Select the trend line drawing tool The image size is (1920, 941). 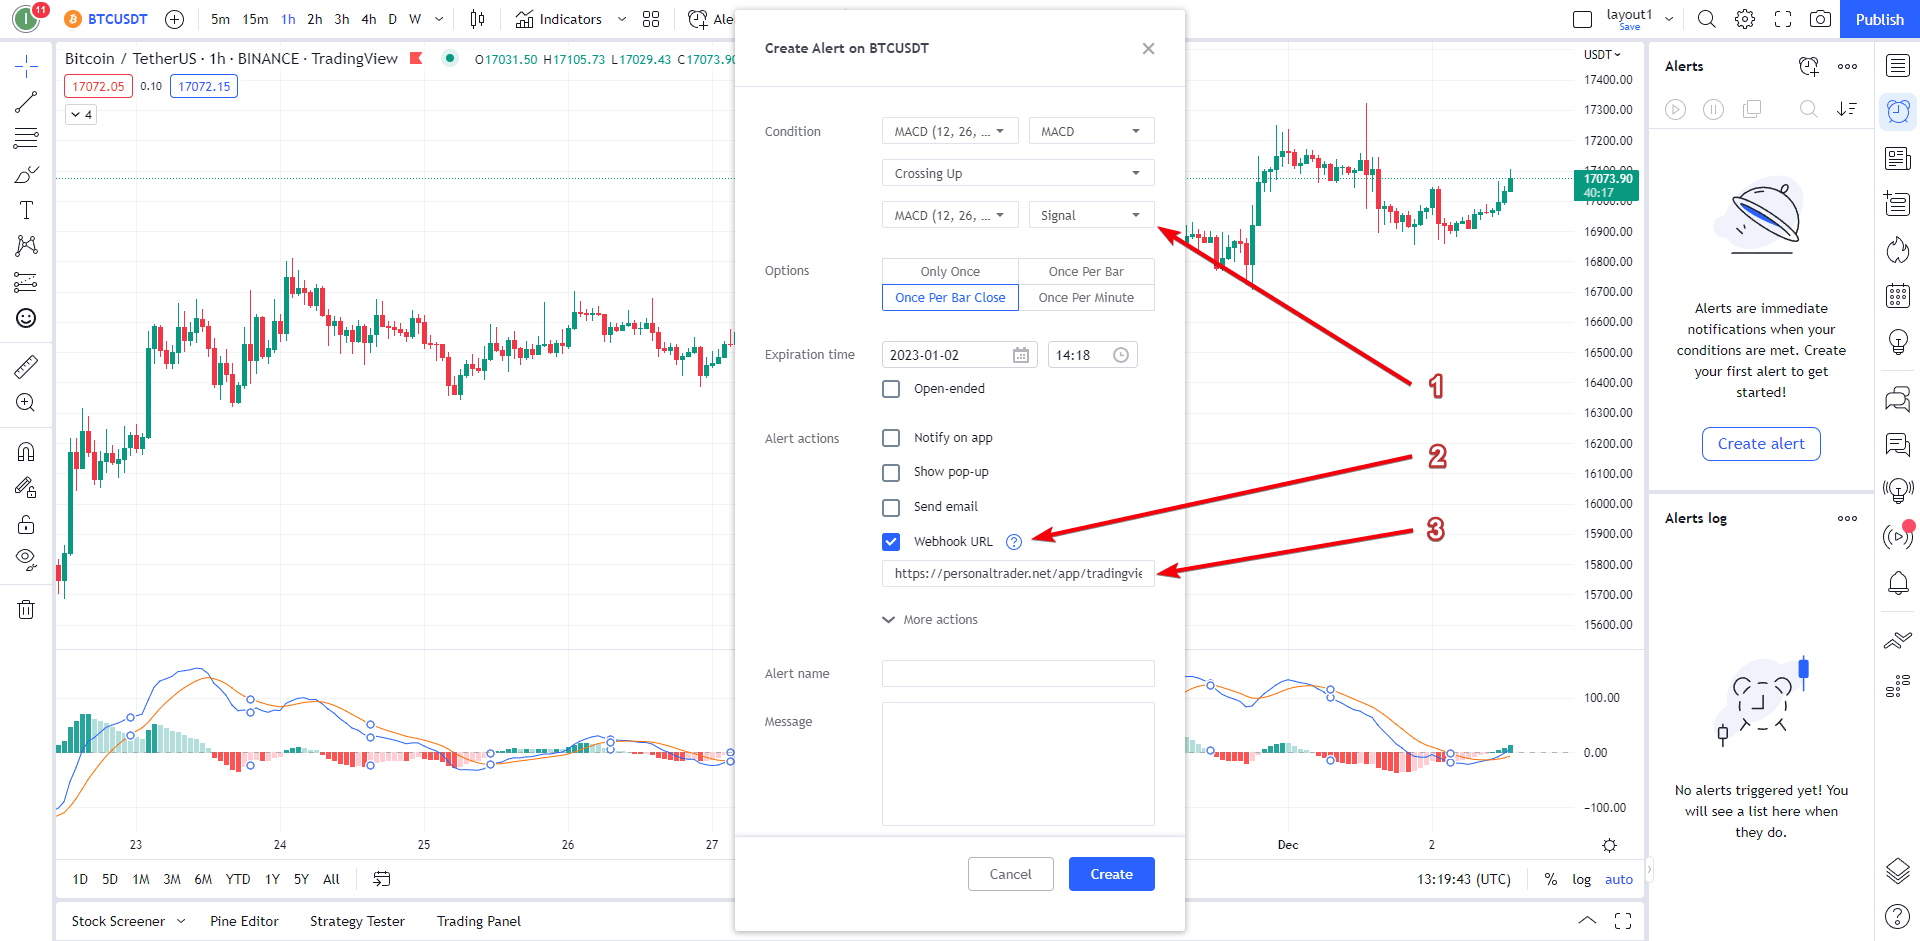(26, 102)
